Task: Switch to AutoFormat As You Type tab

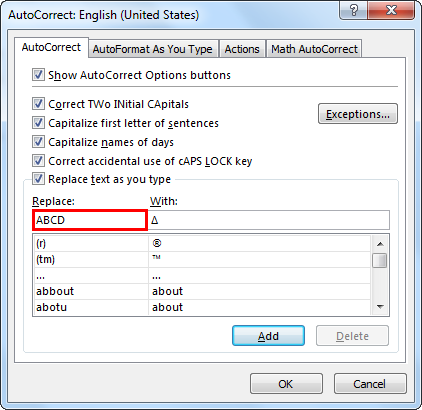Action: point(153,49)
